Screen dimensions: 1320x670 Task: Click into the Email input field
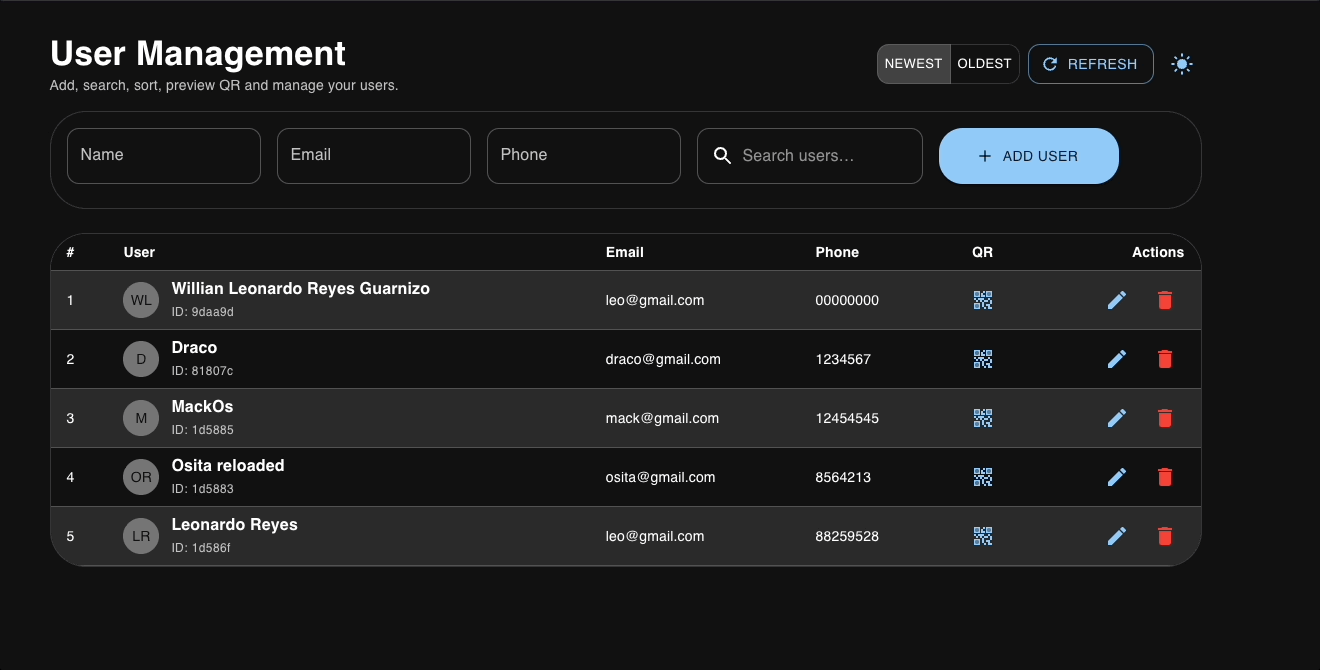point(374,156)
